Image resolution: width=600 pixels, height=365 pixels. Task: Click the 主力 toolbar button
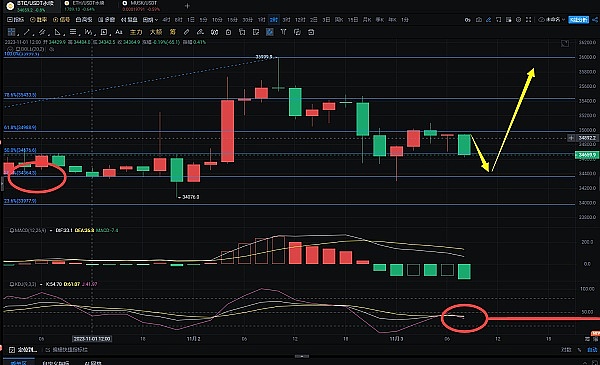click(x=136, y=32)
